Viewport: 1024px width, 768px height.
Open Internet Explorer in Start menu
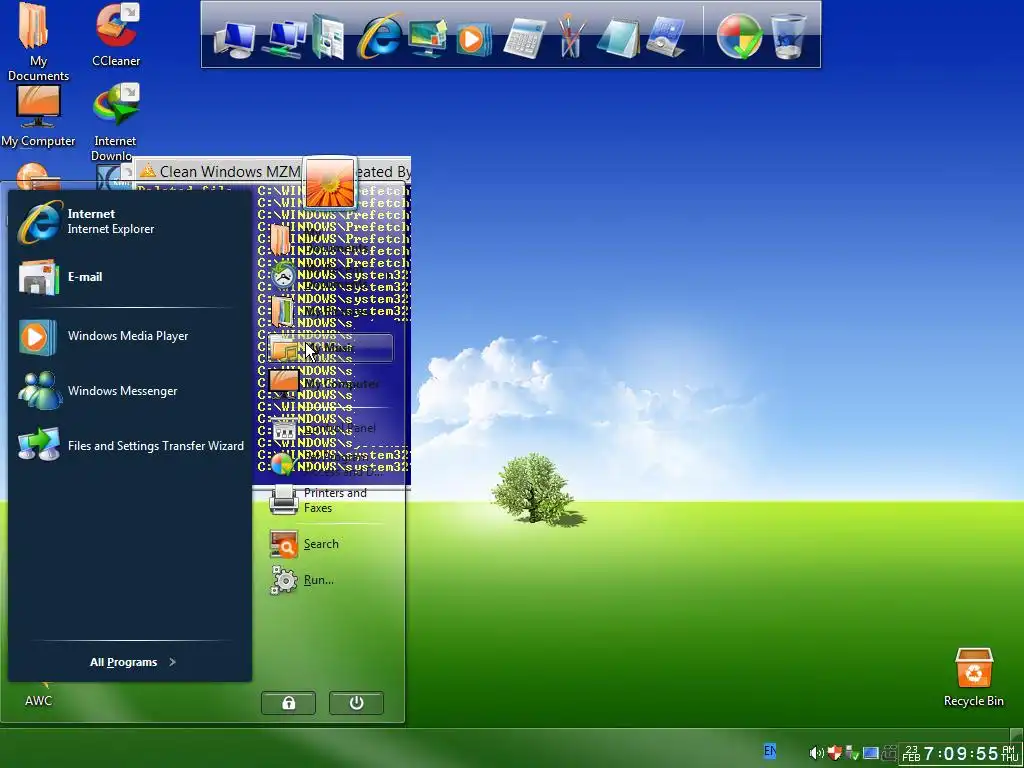129,221
